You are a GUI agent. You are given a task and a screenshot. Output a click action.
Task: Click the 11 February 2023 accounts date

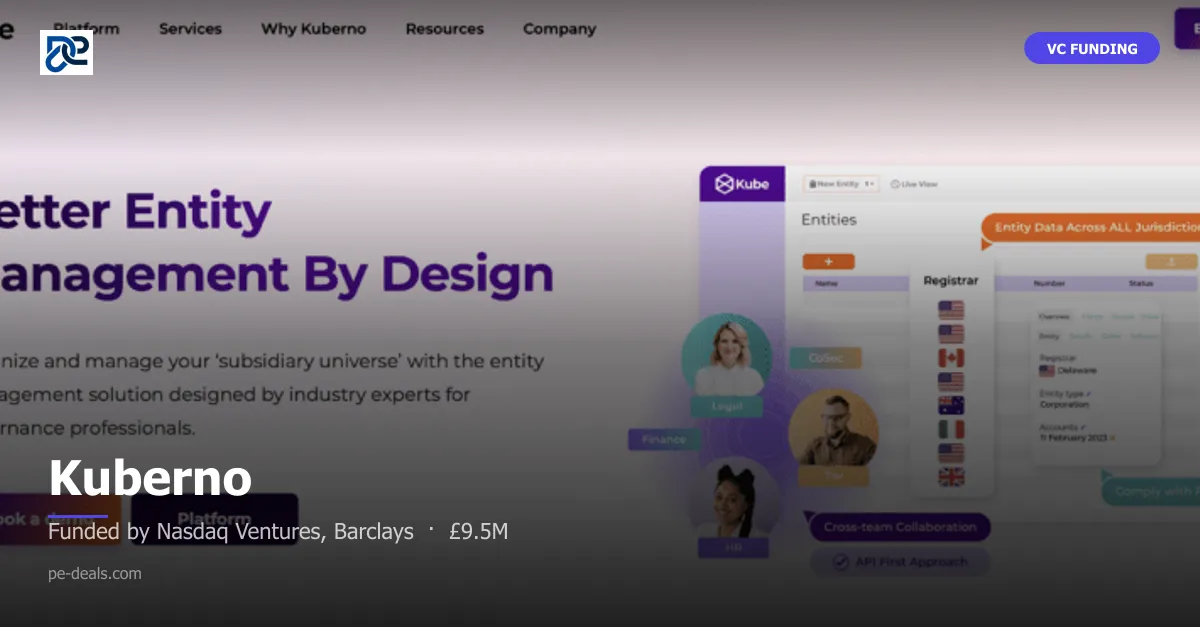click(x=1075, y=438)
